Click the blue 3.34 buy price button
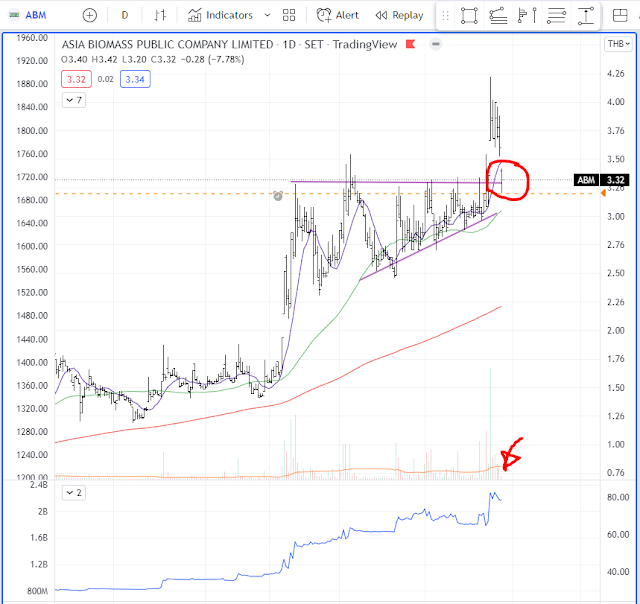The height and width of the screenshot is (604, 640). [135, 79]
